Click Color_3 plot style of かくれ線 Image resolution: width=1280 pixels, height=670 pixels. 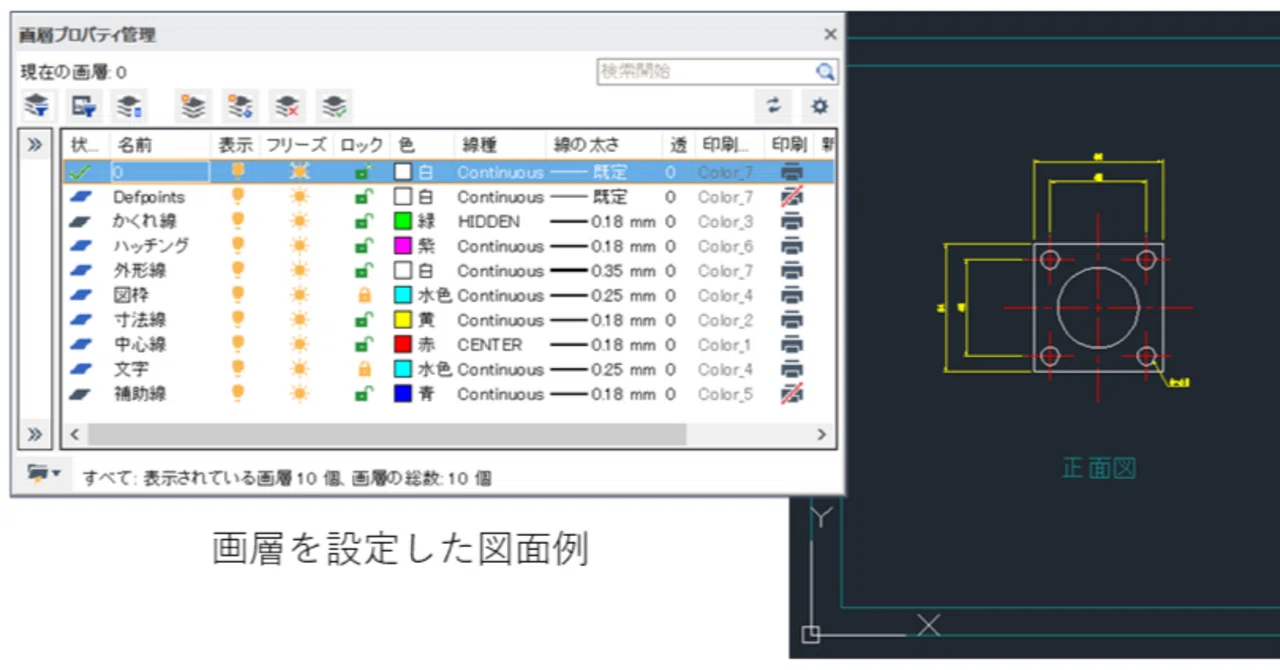[726, 222]
